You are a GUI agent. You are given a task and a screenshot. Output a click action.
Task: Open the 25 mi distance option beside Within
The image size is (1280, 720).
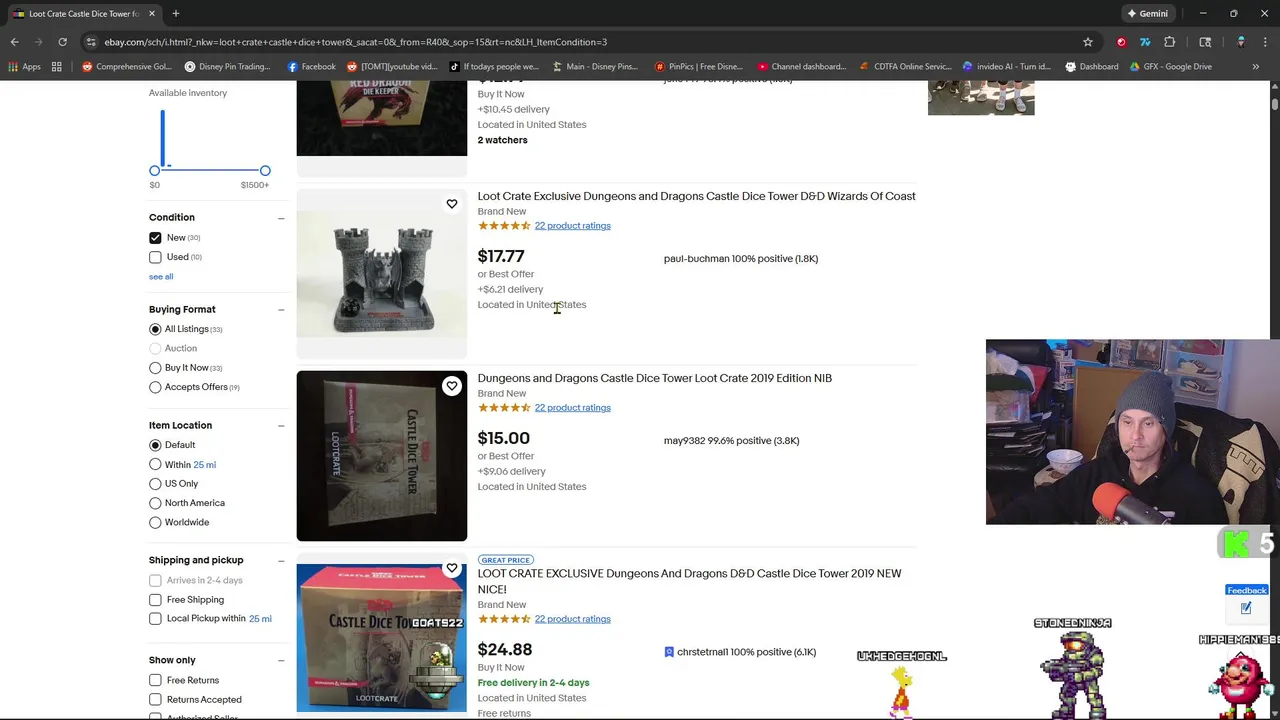click(x=204, y=465)
